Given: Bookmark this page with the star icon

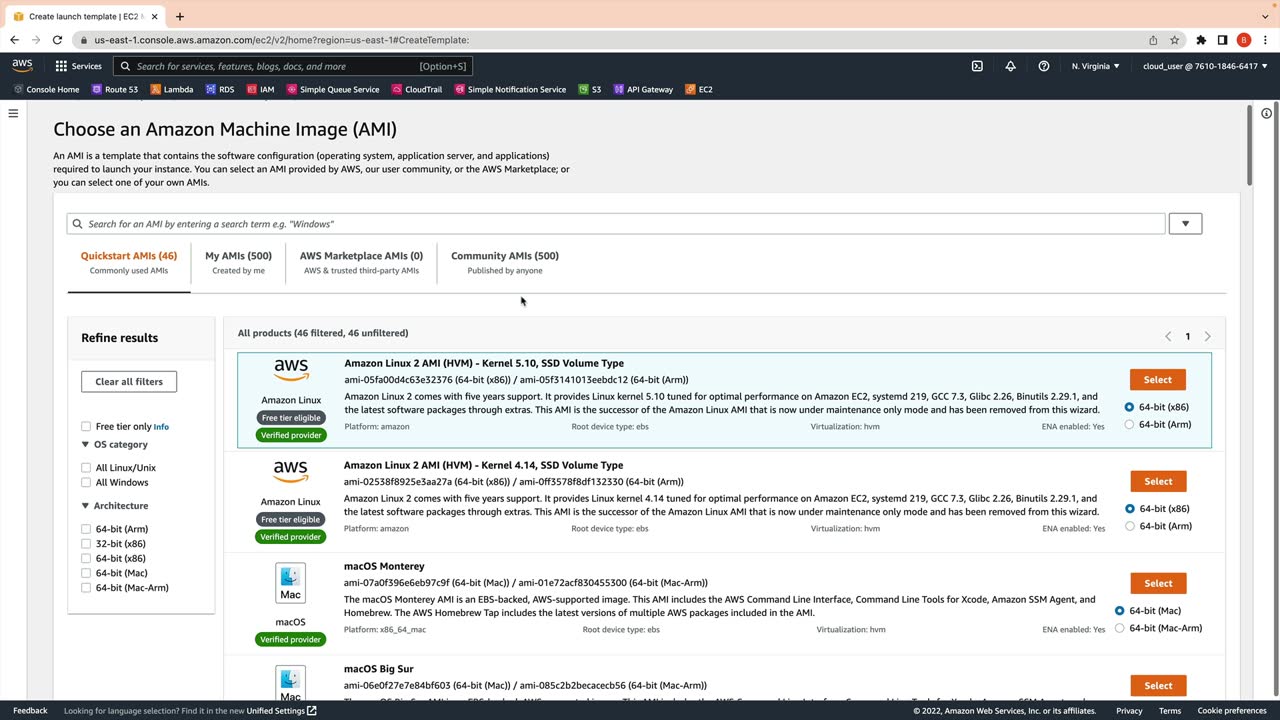Looking at the screenshot, I should 1175,40.
